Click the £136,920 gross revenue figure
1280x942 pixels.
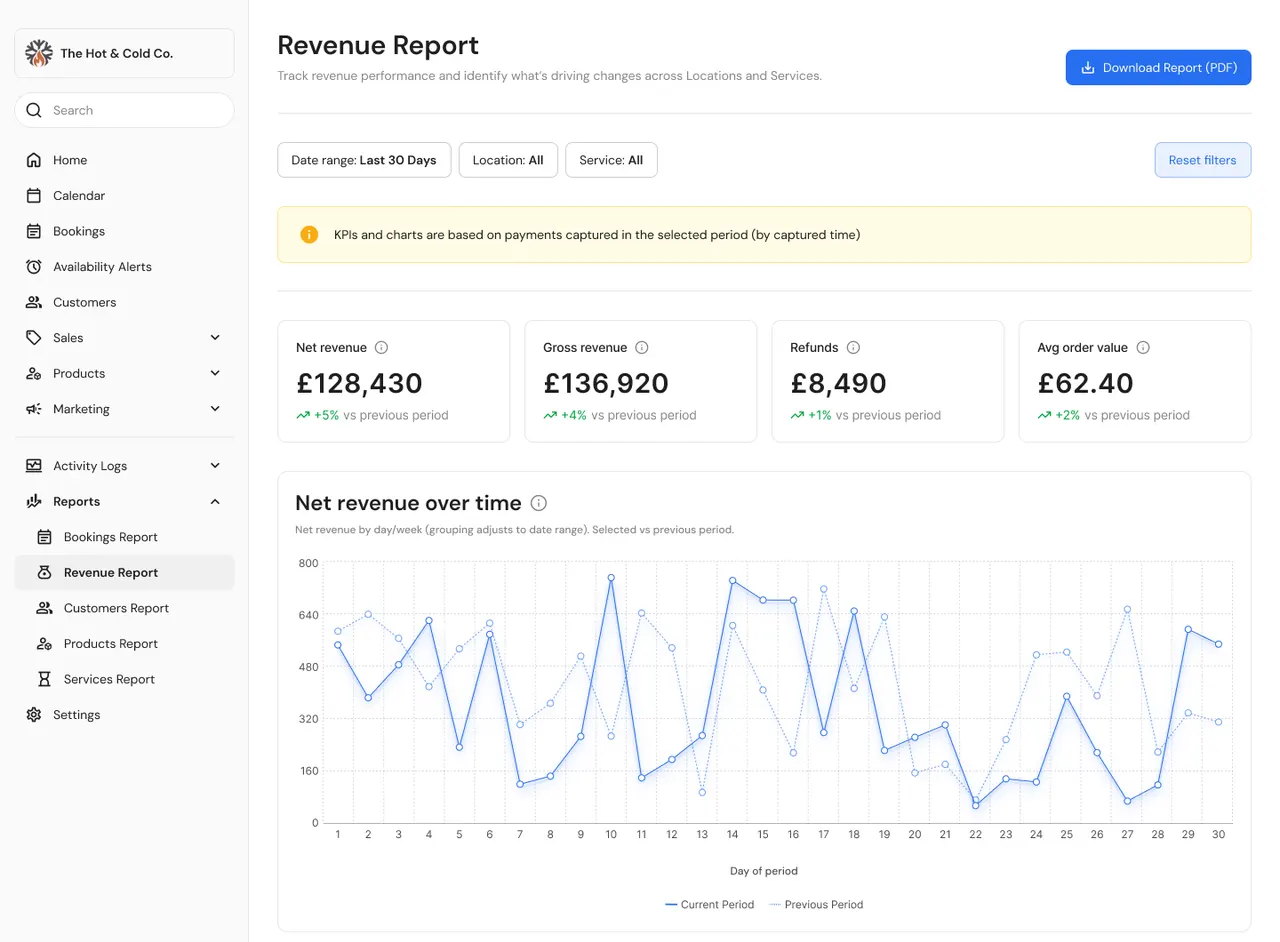pos(606,383)
